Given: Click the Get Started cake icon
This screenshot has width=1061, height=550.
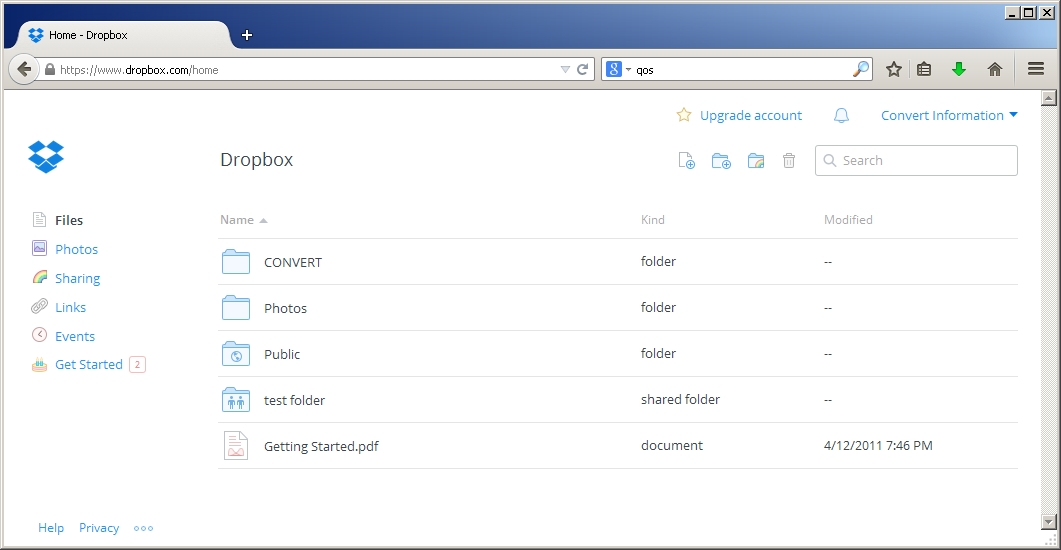Looking at the screenshot, I should (39, 365).
